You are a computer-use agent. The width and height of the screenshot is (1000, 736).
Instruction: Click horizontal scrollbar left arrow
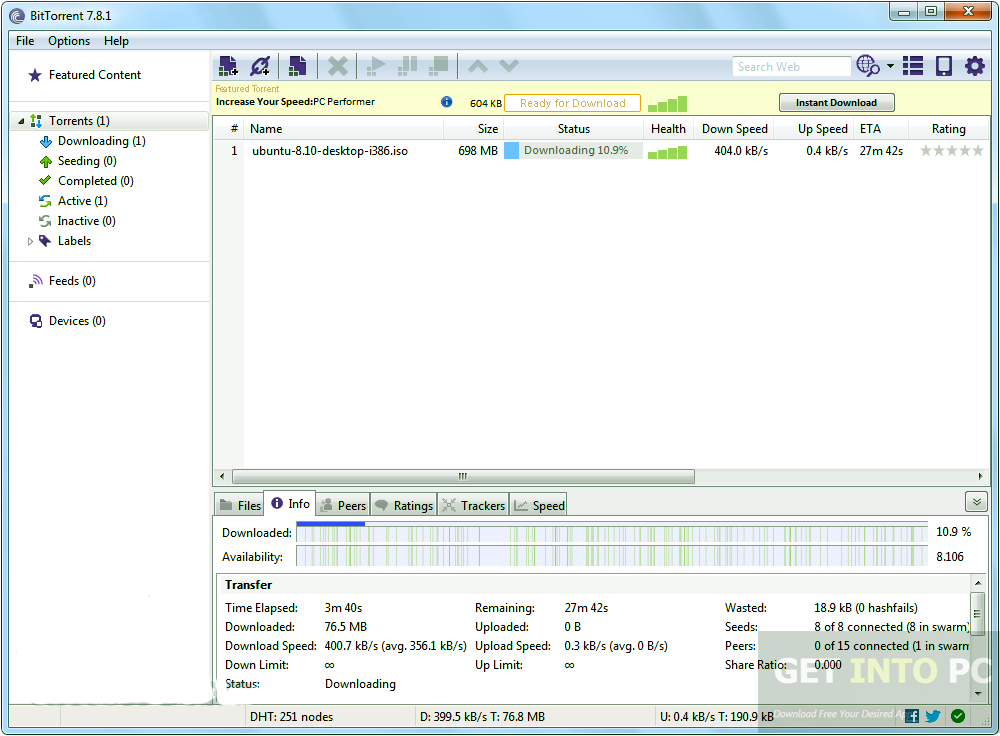tap(222, 476)
